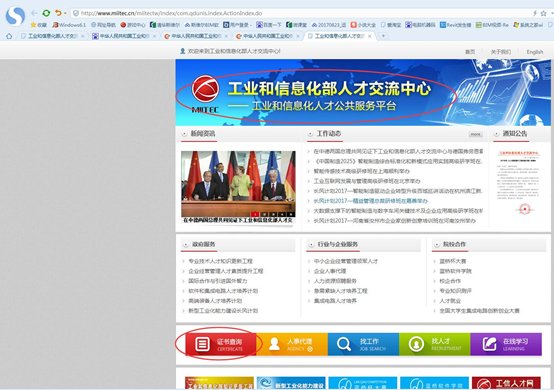Select the first red slideshow indicator

tap(255, 214)
